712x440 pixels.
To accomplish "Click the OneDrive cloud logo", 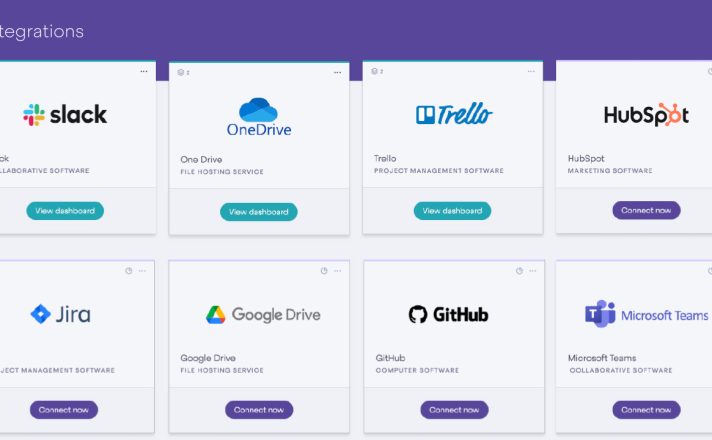I will [x=259, y=117].
